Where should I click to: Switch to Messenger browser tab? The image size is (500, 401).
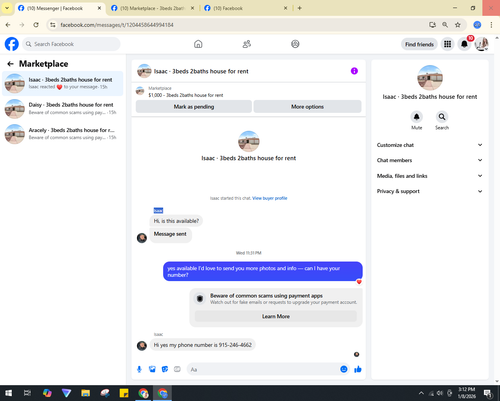pyautogui.click(x=55, y=8)
